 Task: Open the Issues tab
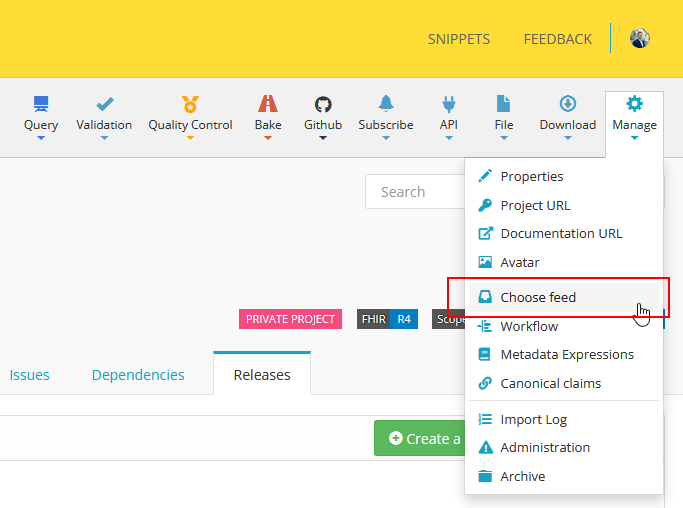tap(29, 375)
